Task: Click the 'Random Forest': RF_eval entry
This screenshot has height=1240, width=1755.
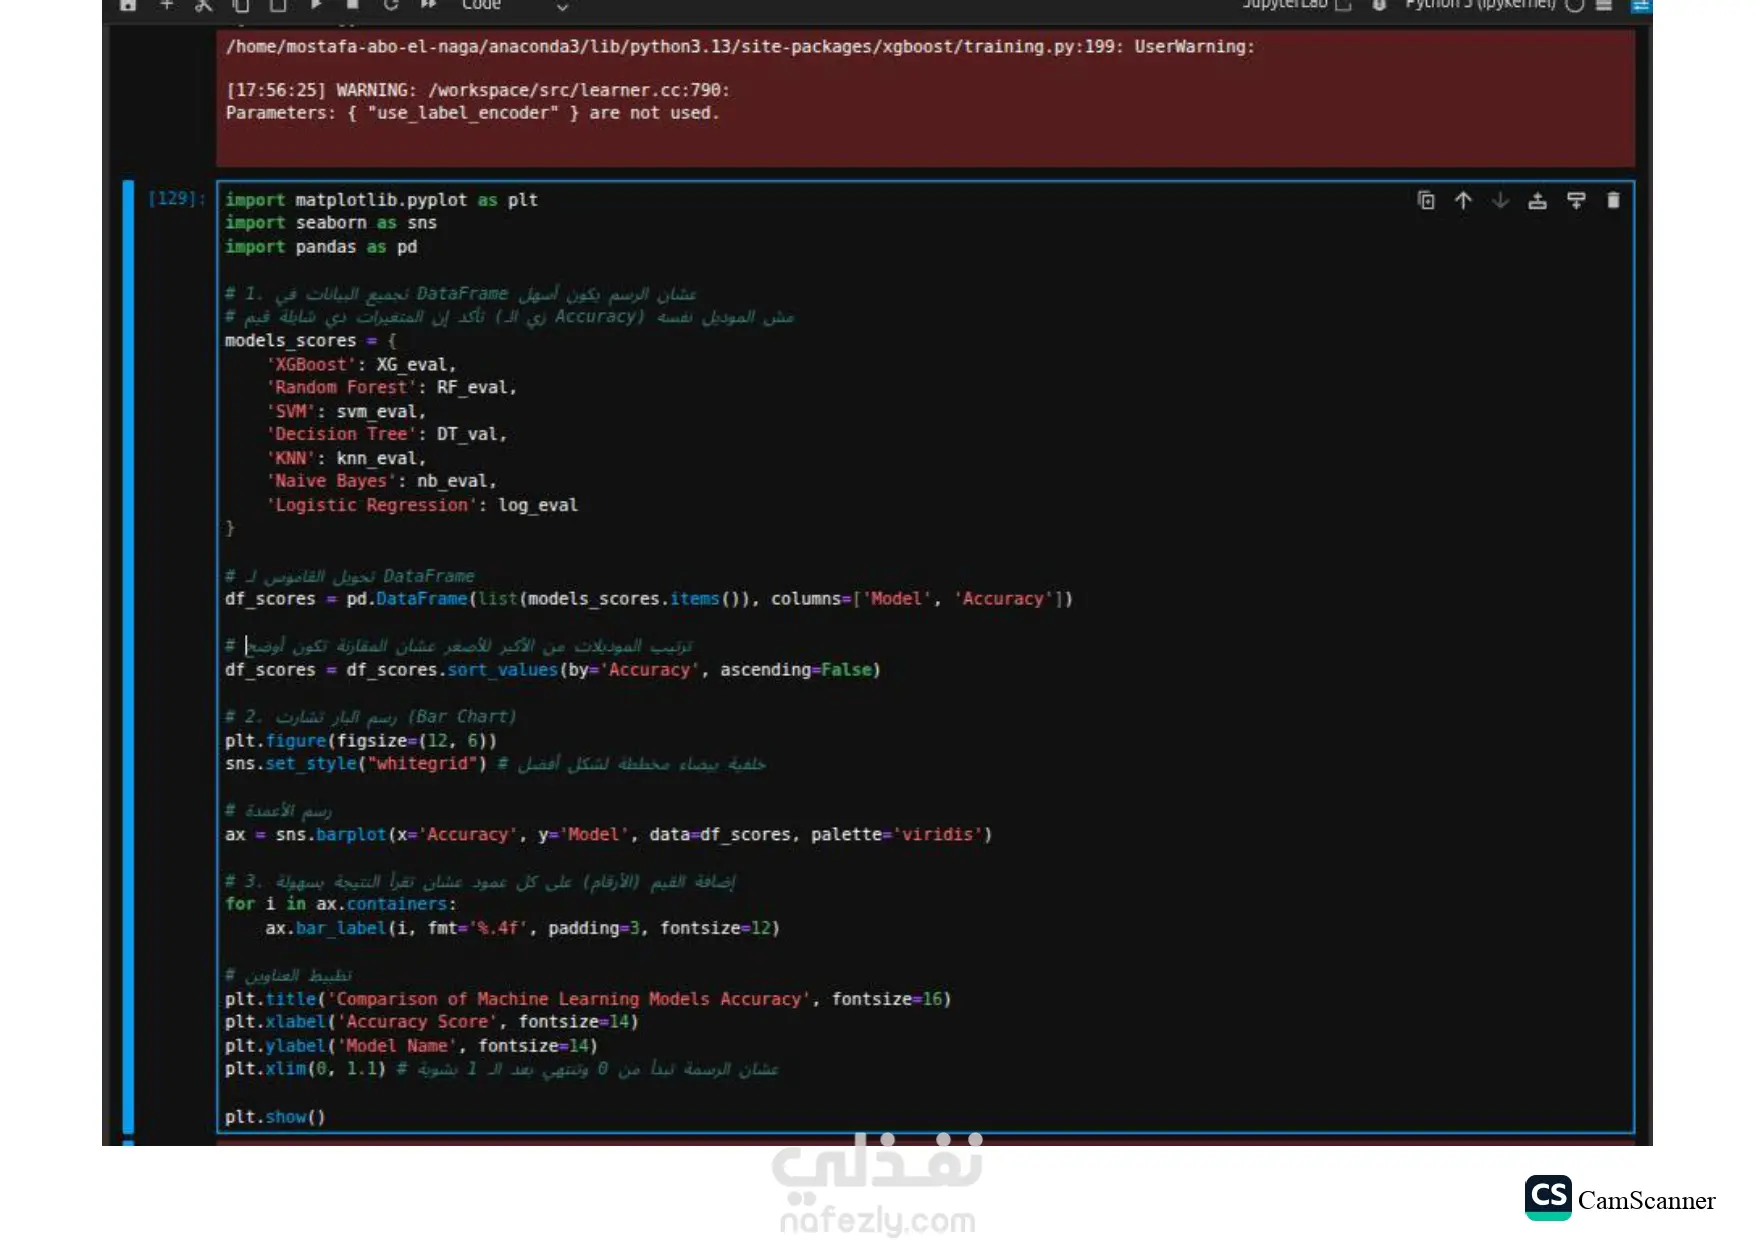Action: point(391,388)
